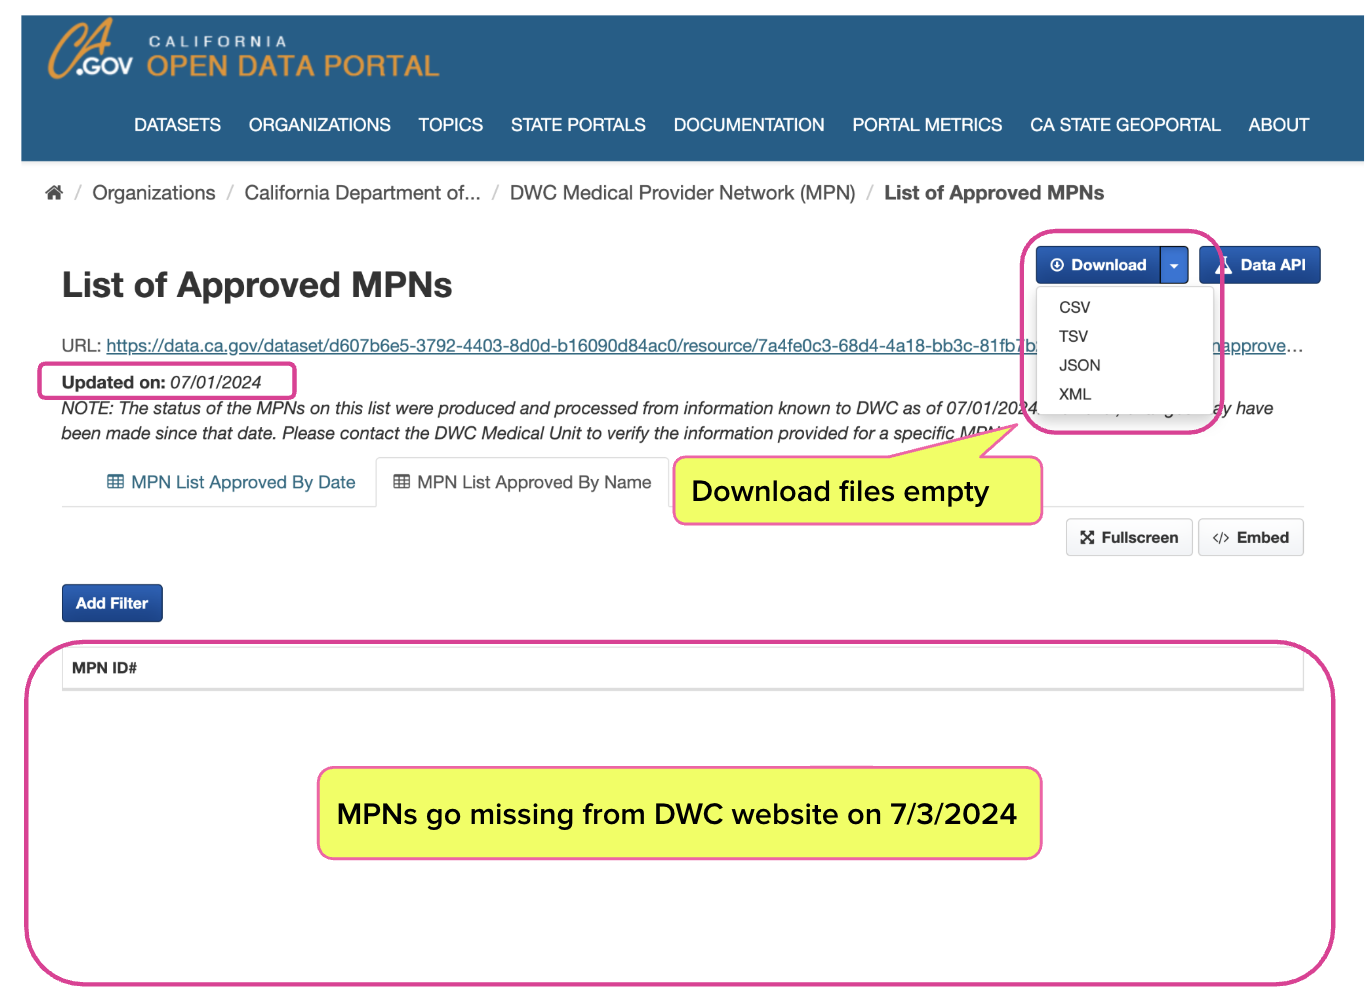Open CA STATE GEOPORTAL link
The width and height of the screenshot is (1368, 1004).
point(1125,125)
